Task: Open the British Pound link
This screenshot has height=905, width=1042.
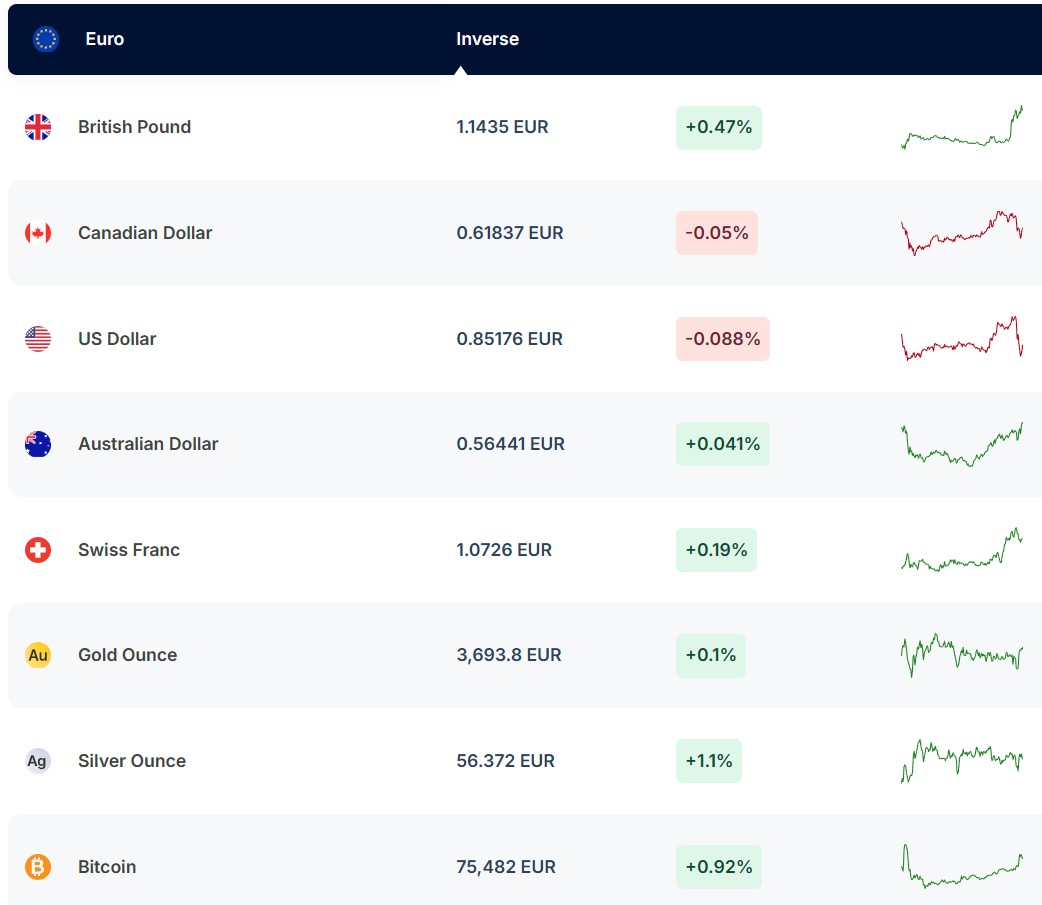Action: click(134, 127)
